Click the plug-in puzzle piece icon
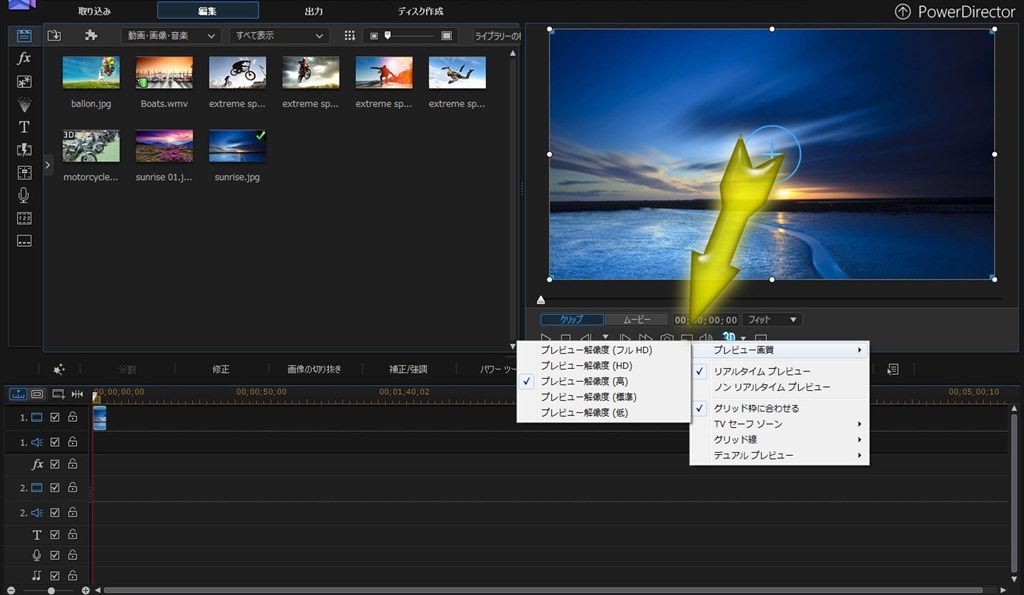This screenshot has width=1024, height=595. 91,35
